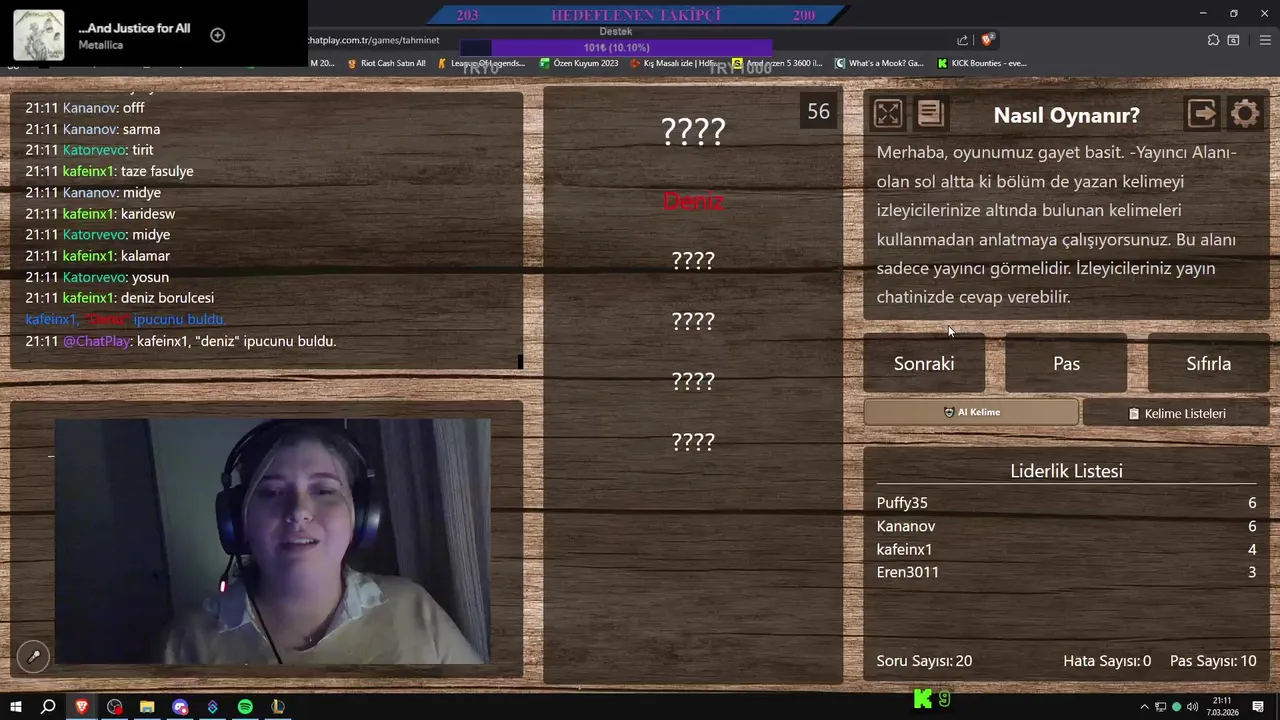Screen dimensions: 1280x720
Task: Open the volume control in system tray
Action: (1192, 707)
